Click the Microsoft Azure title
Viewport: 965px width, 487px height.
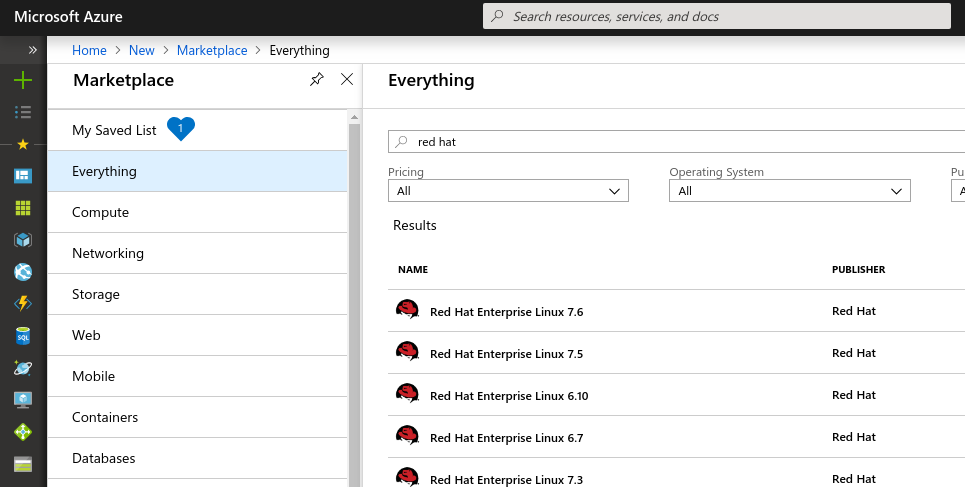(68, 17)
